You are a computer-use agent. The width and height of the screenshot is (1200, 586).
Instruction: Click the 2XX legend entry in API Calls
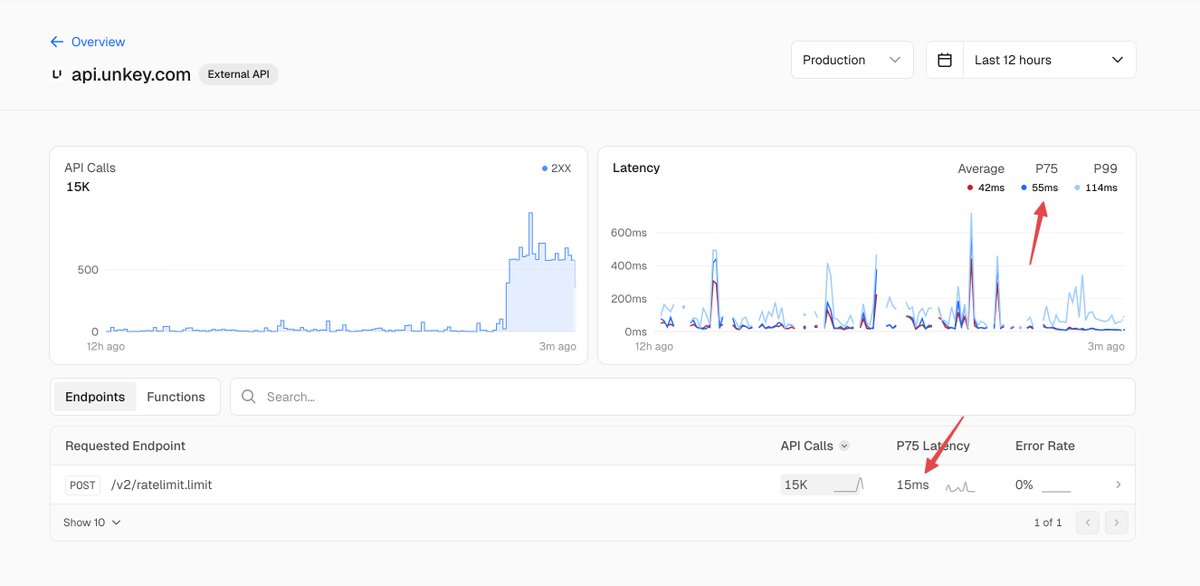(556, 169)
